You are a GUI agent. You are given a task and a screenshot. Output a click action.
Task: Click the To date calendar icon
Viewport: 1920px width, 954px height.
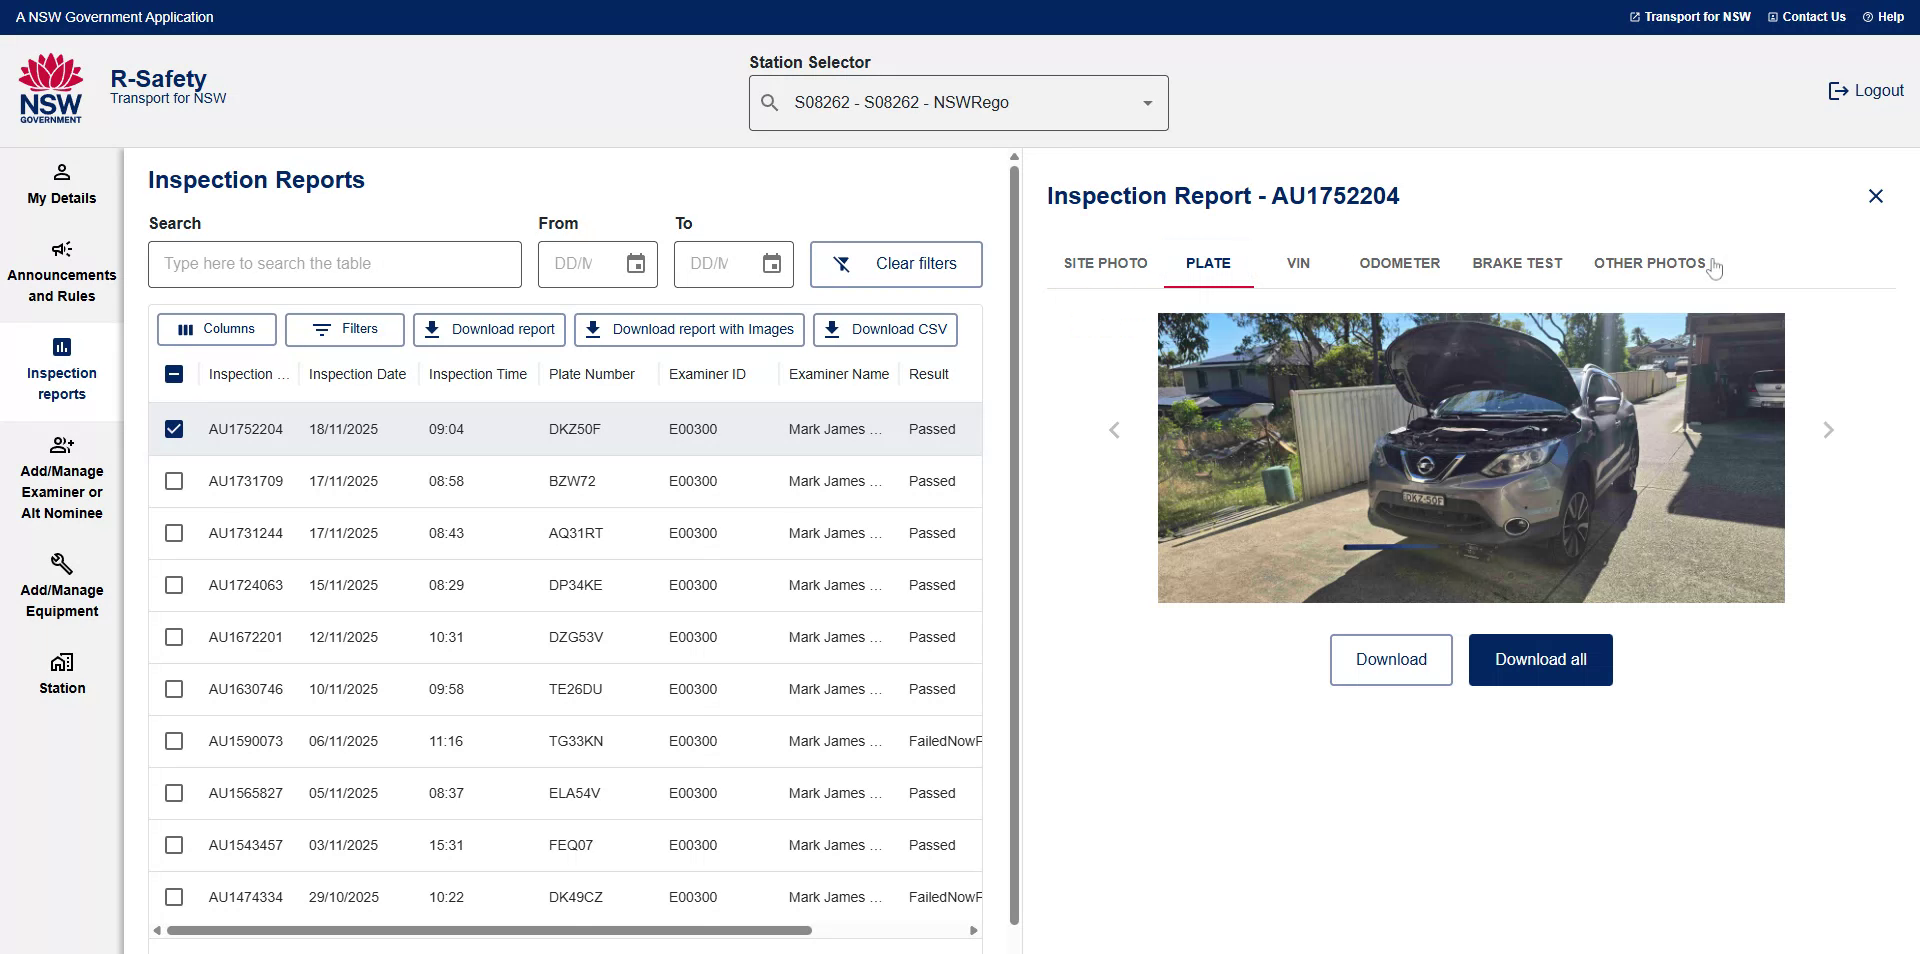point(772,264)
